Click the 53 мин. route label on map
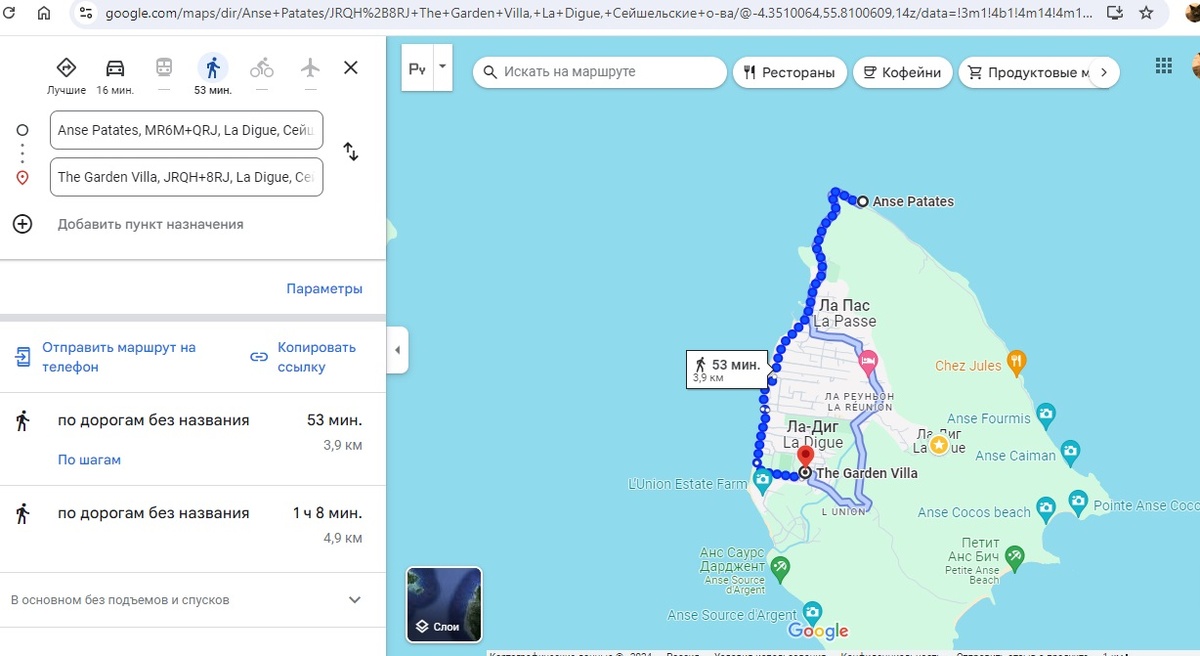 727,370
